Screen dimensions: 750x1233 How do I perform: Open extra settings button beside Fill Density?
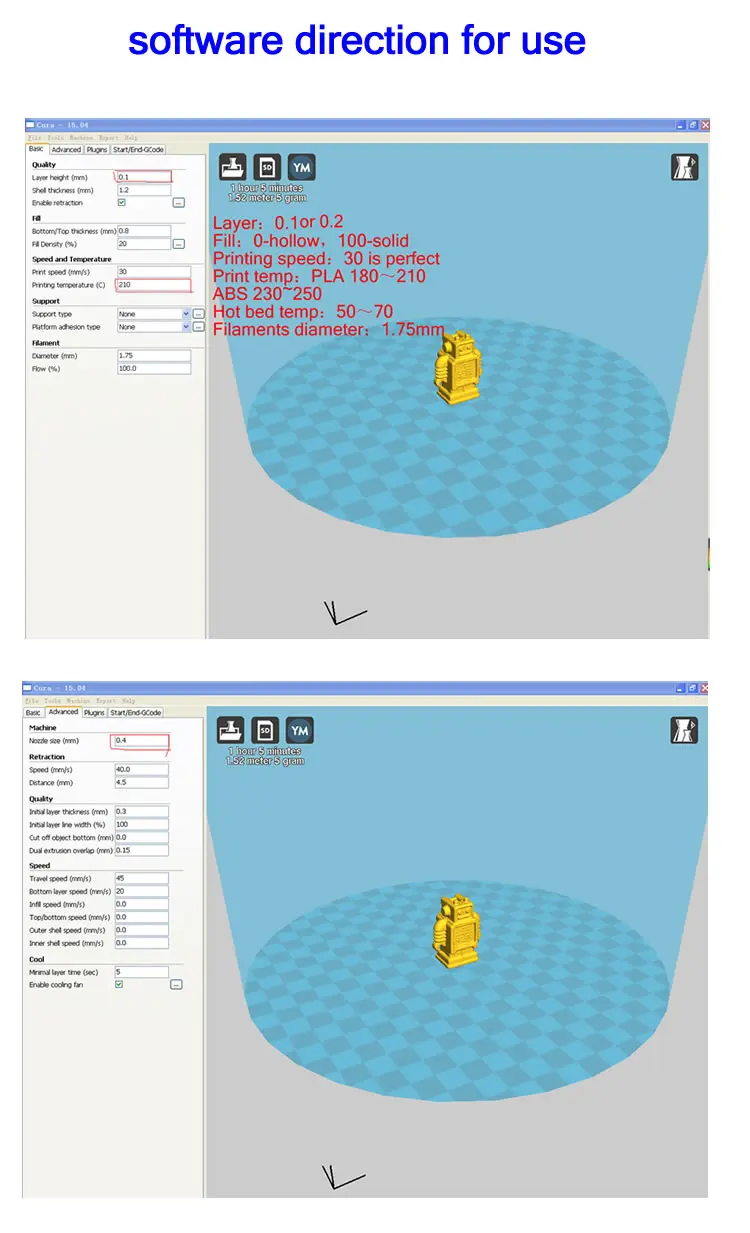pos(179,243)
